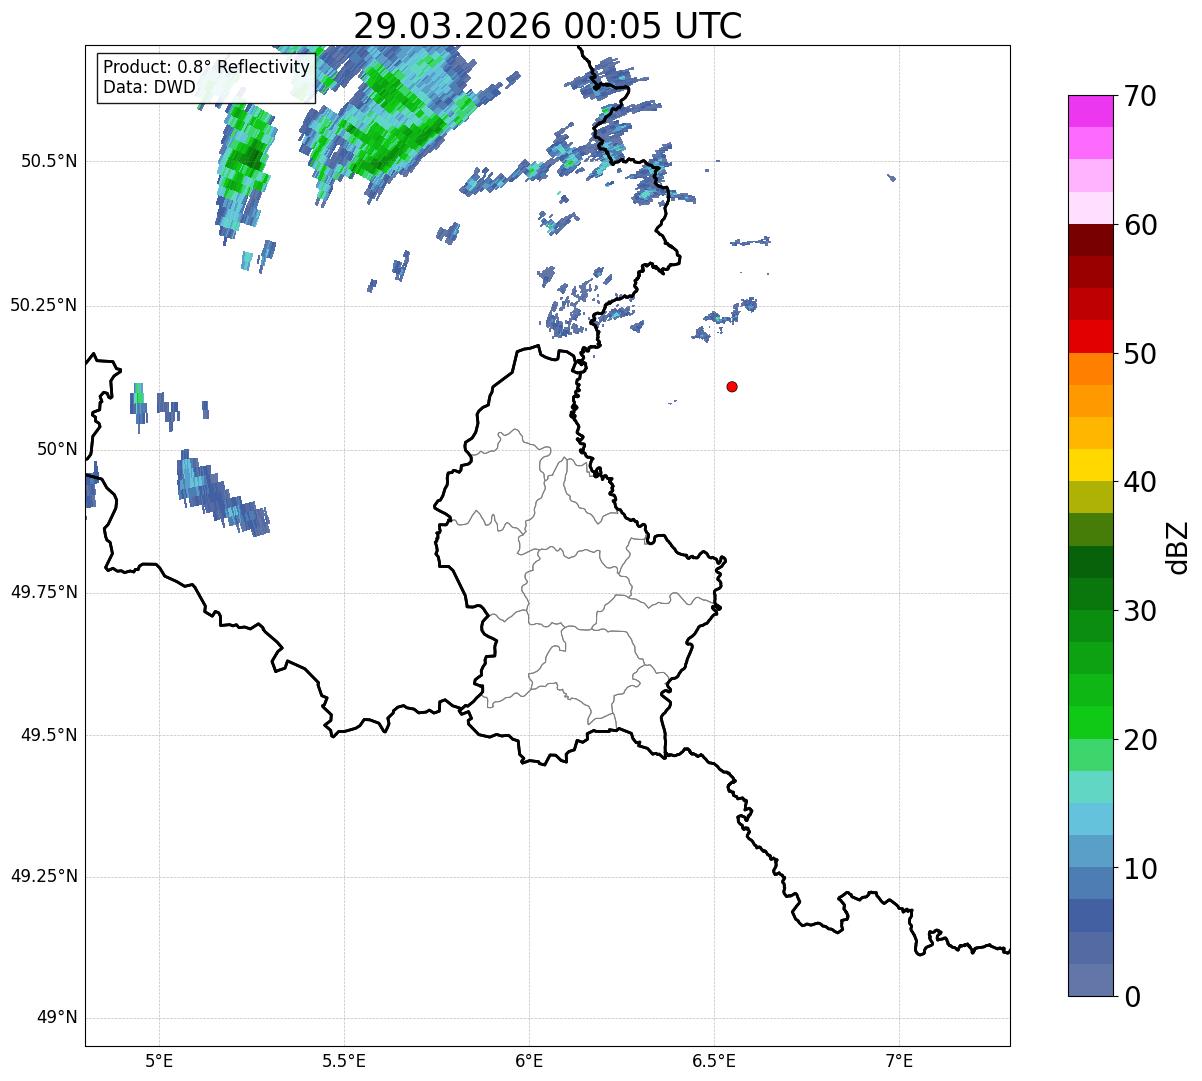Select the 10 dBZ colorbar tick label
The width and height of the screenshot is (1202, 1081).
pyautogui.click(x=1140, y=868)
